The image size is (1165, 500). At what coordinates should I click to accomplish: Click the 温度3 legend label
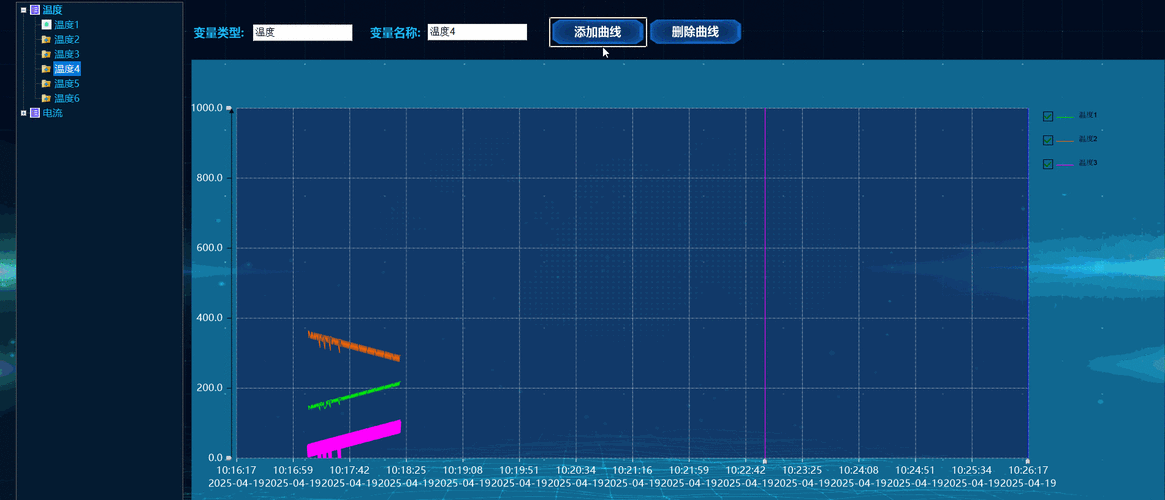pyautogui.click(x=1088, y=163)
